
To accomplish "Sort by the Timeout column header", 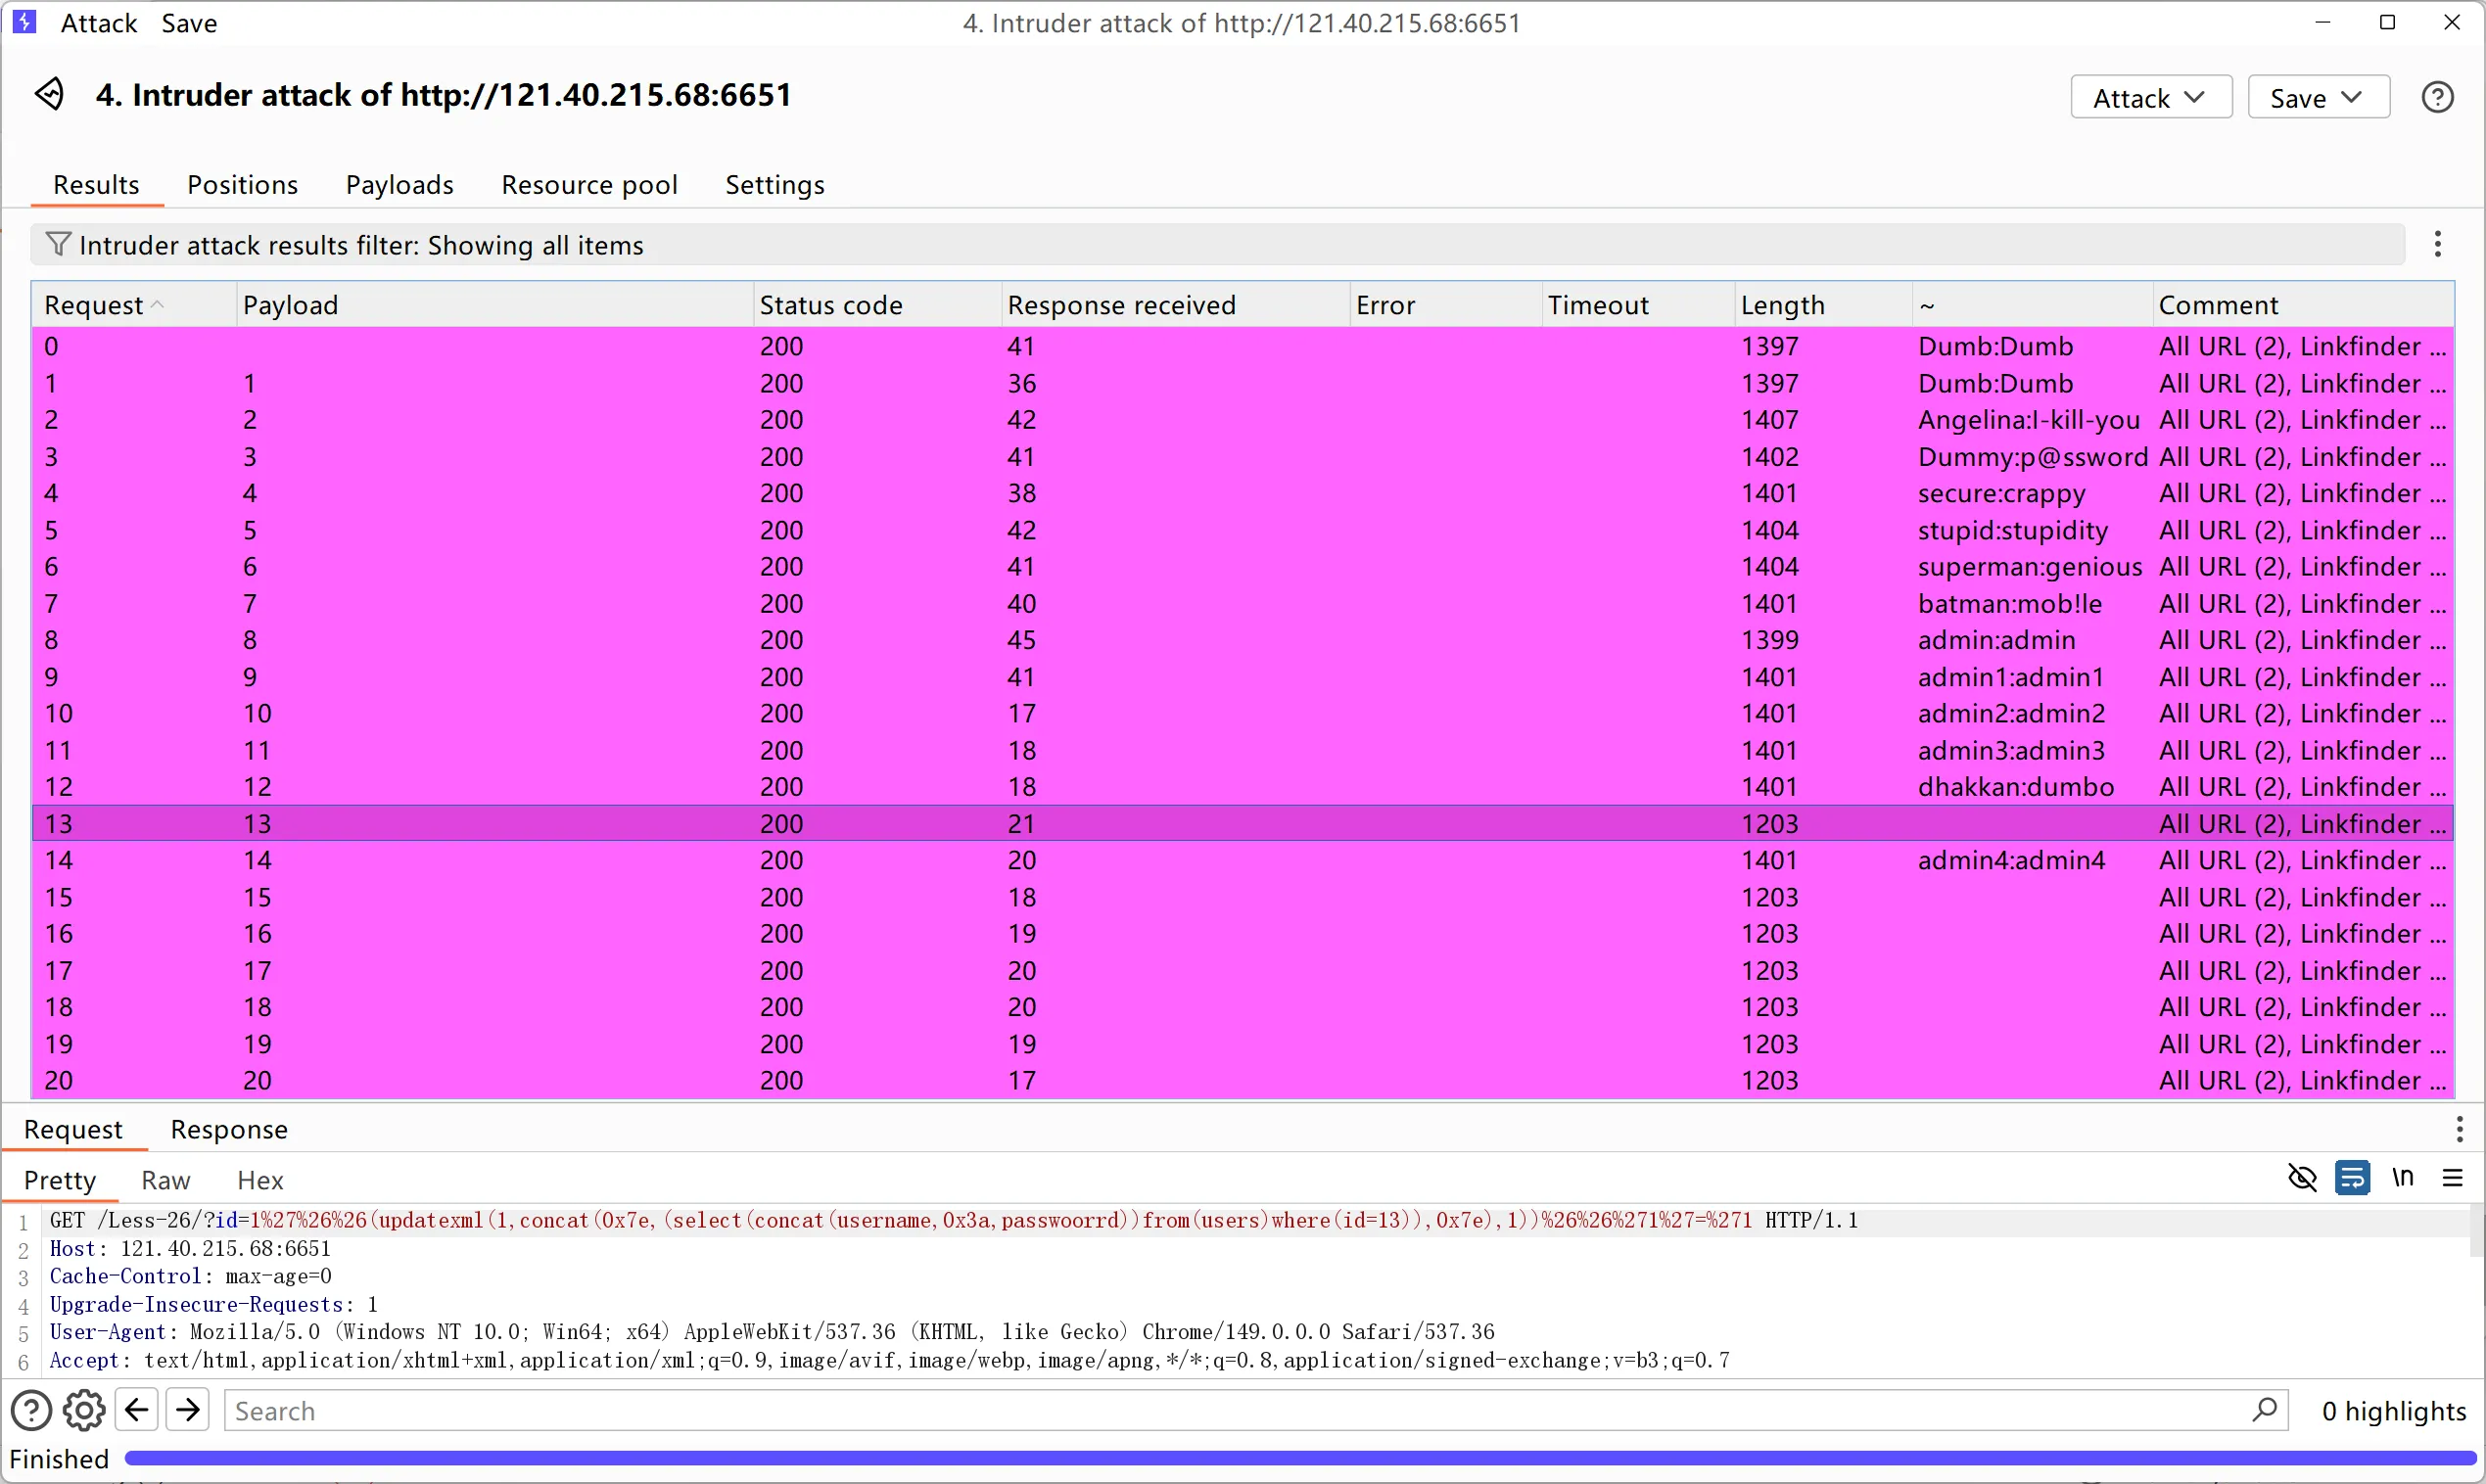I will (x=1637, y=305).
